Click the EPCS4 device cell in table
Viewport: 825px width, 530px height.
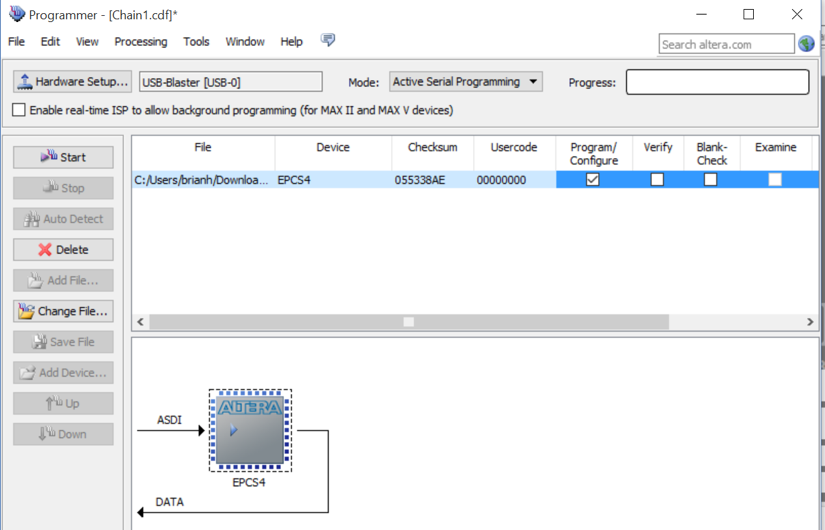click(x=333, y=180)
